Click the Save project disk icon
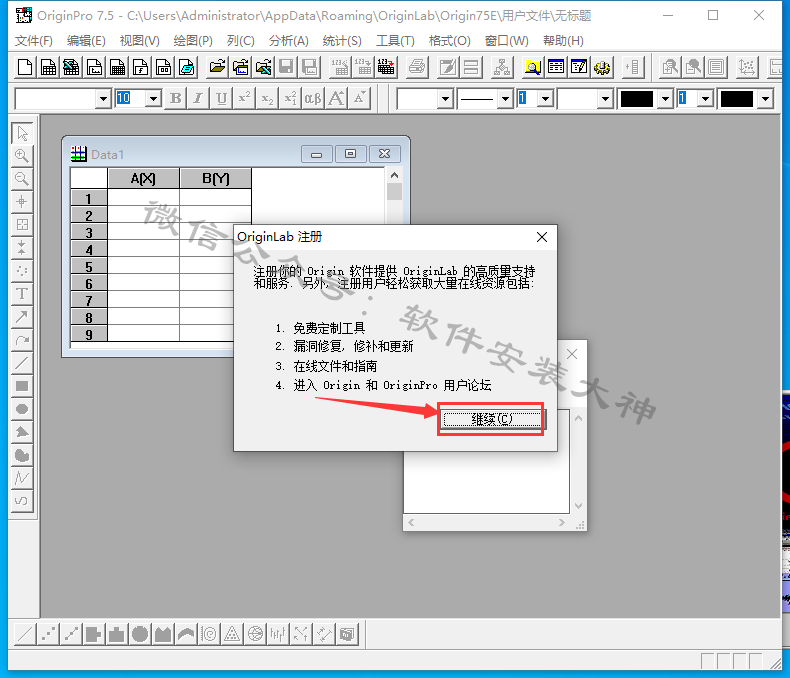Screen dimensions: 790x678 (286, 67)
